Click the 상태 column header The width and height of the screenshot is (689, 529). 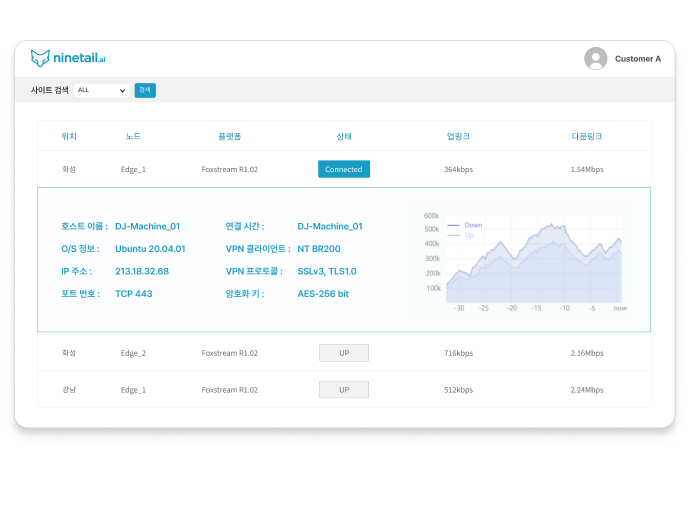pos(344,136)
